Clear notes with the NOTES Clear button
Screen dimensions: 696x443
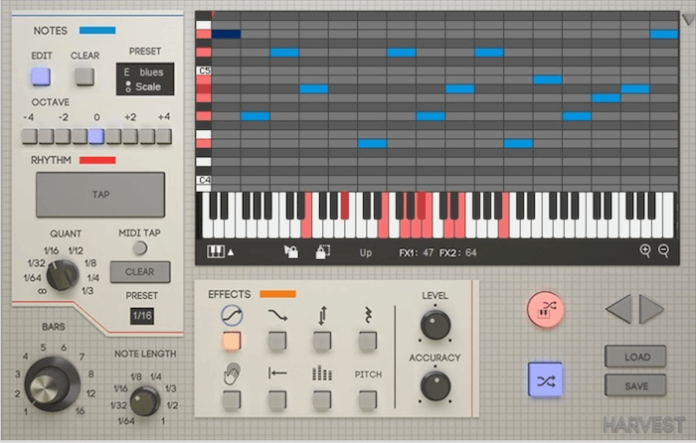84,76
